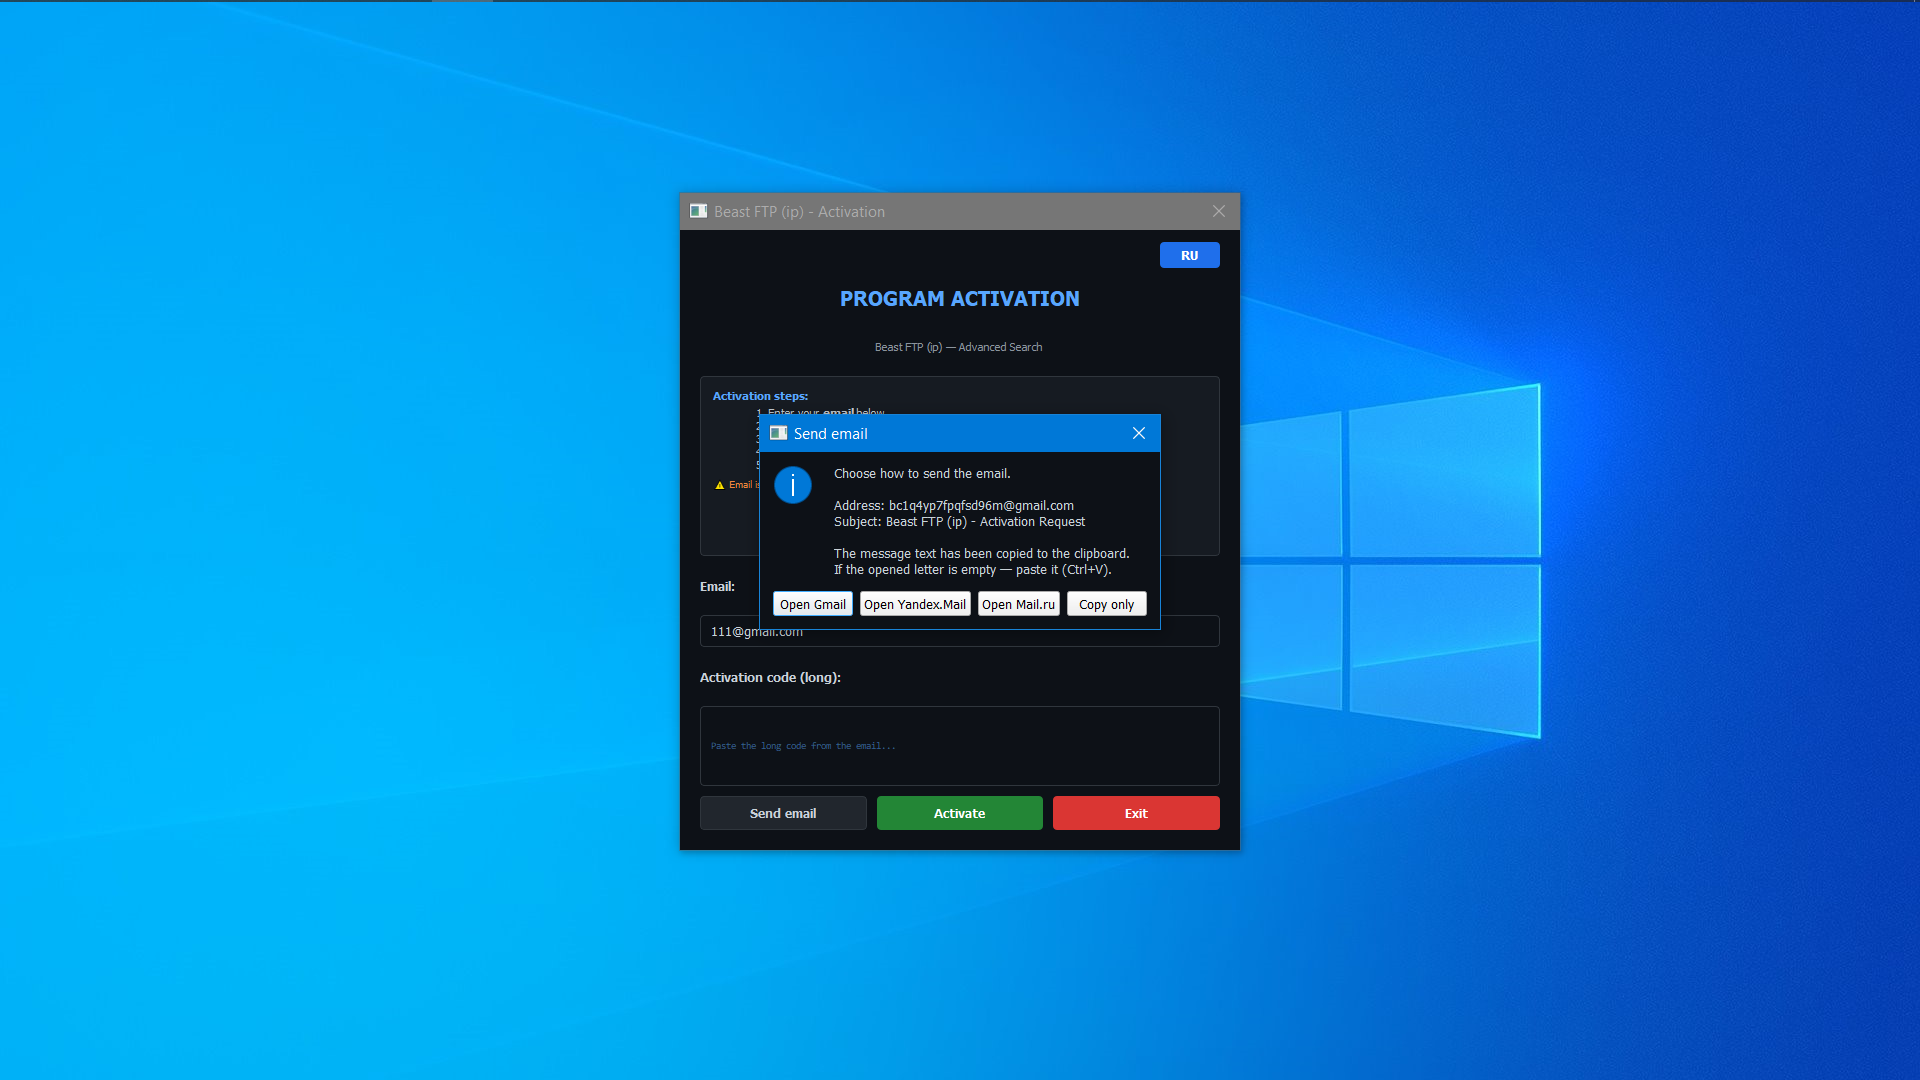Image resolution: width=1920 pixels, height=1080 pixels.
Task: Close the Beast FTP Activation window
Action: click(x=1218, y=211)
